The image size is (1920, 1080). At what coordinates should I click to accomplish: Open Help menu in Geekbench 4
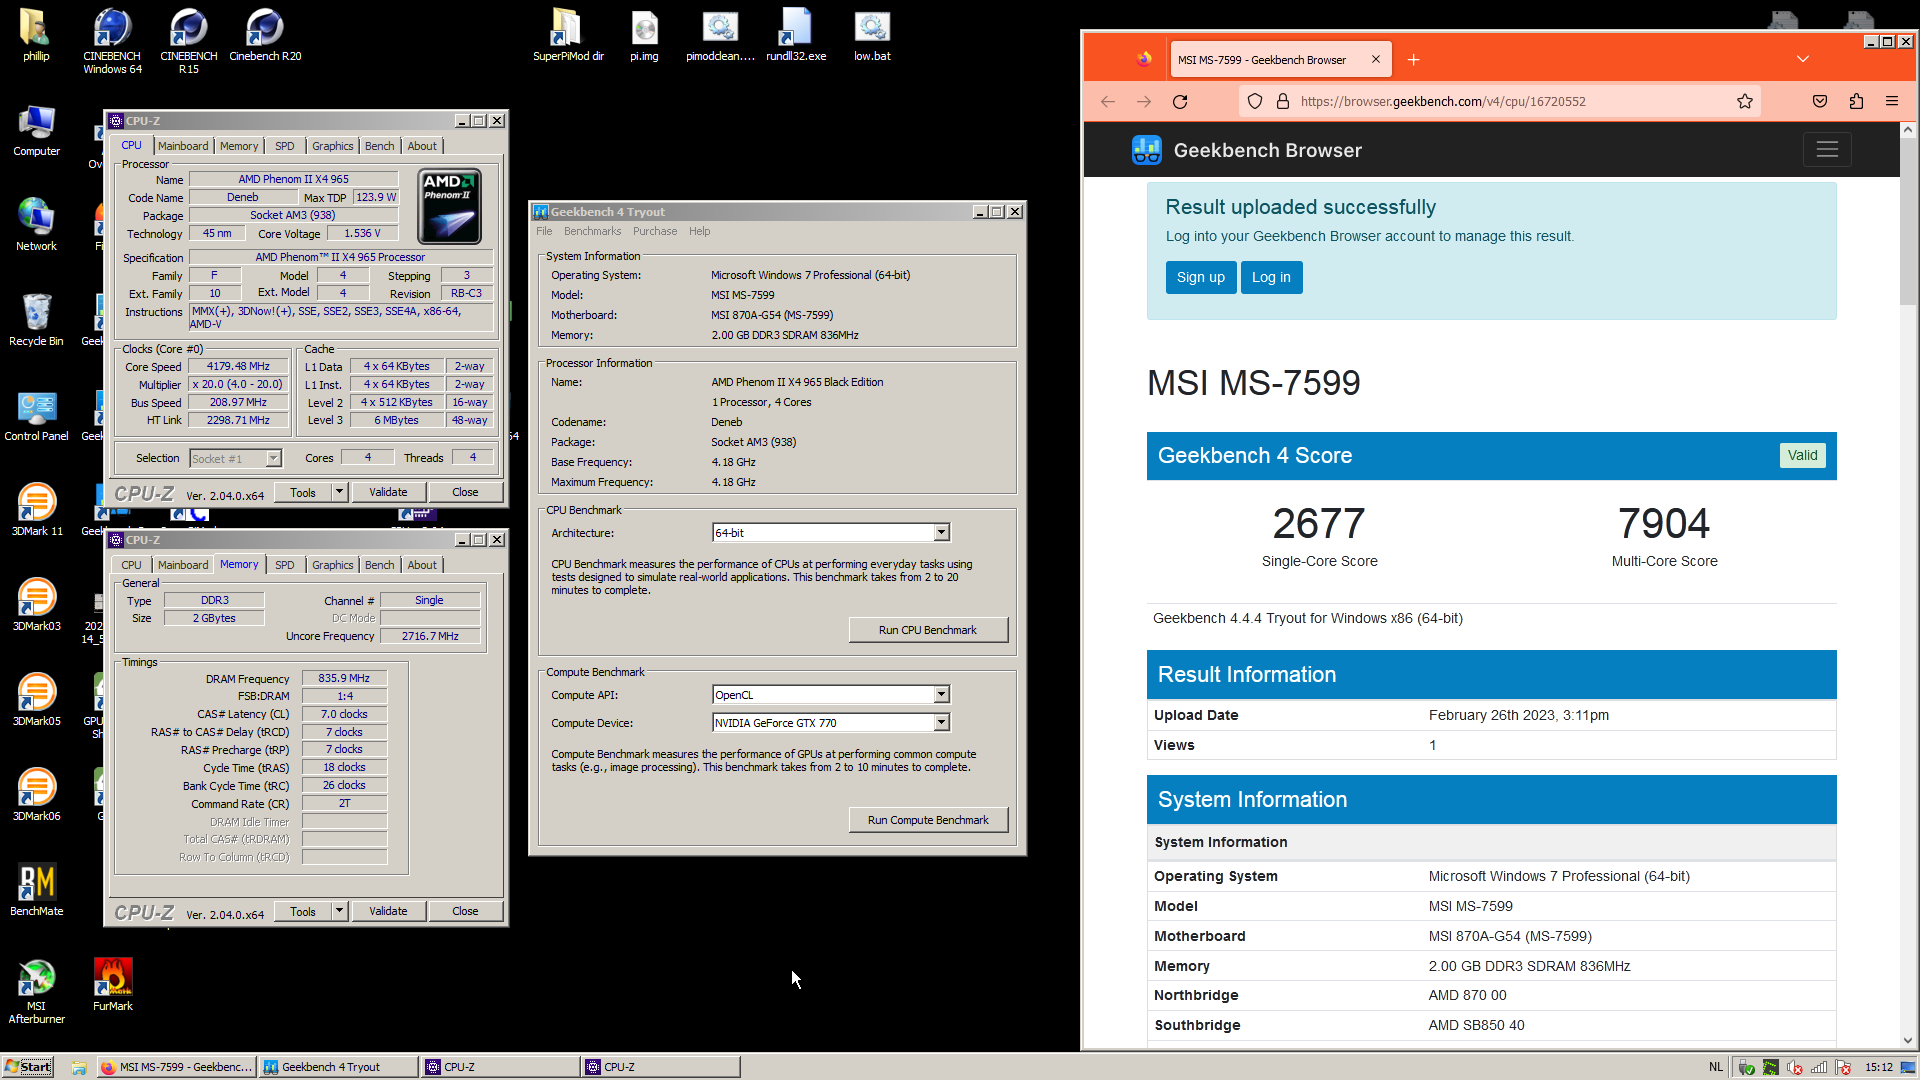point(700,231)
